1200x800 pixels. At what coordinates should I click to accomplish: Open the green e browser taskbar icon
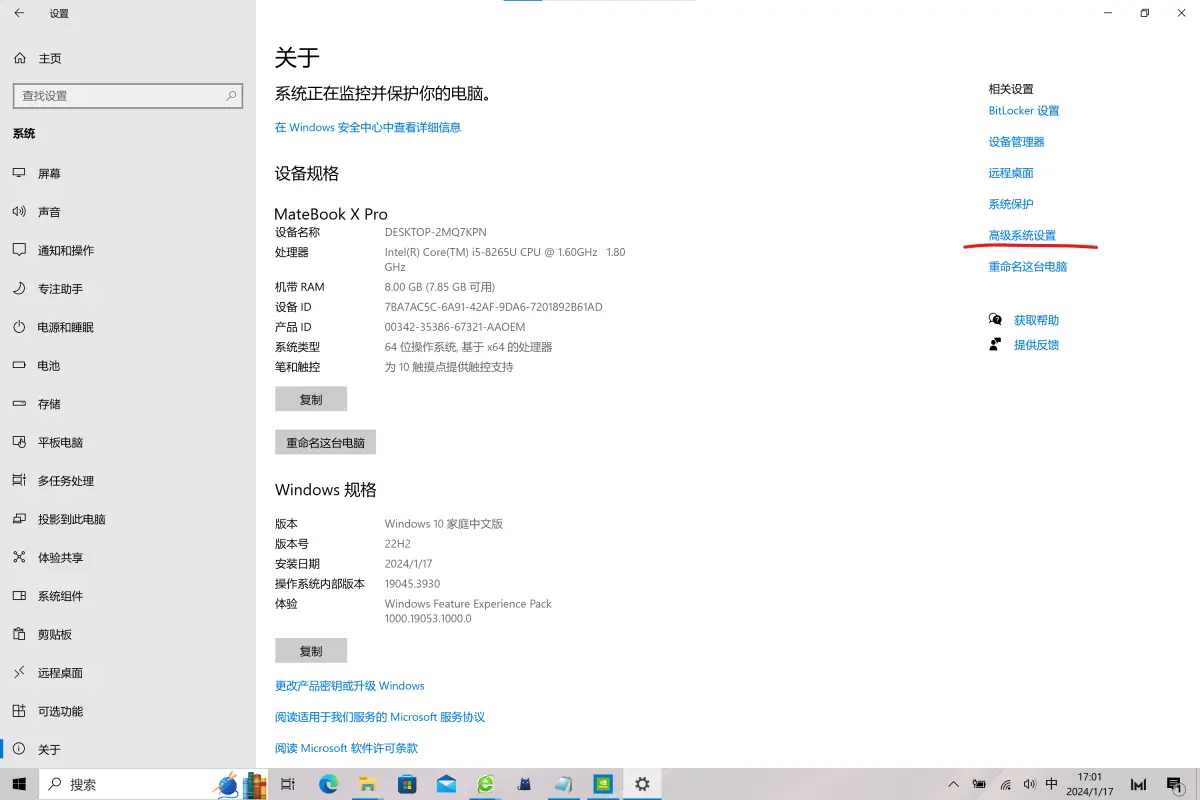(x=485, y=784)
